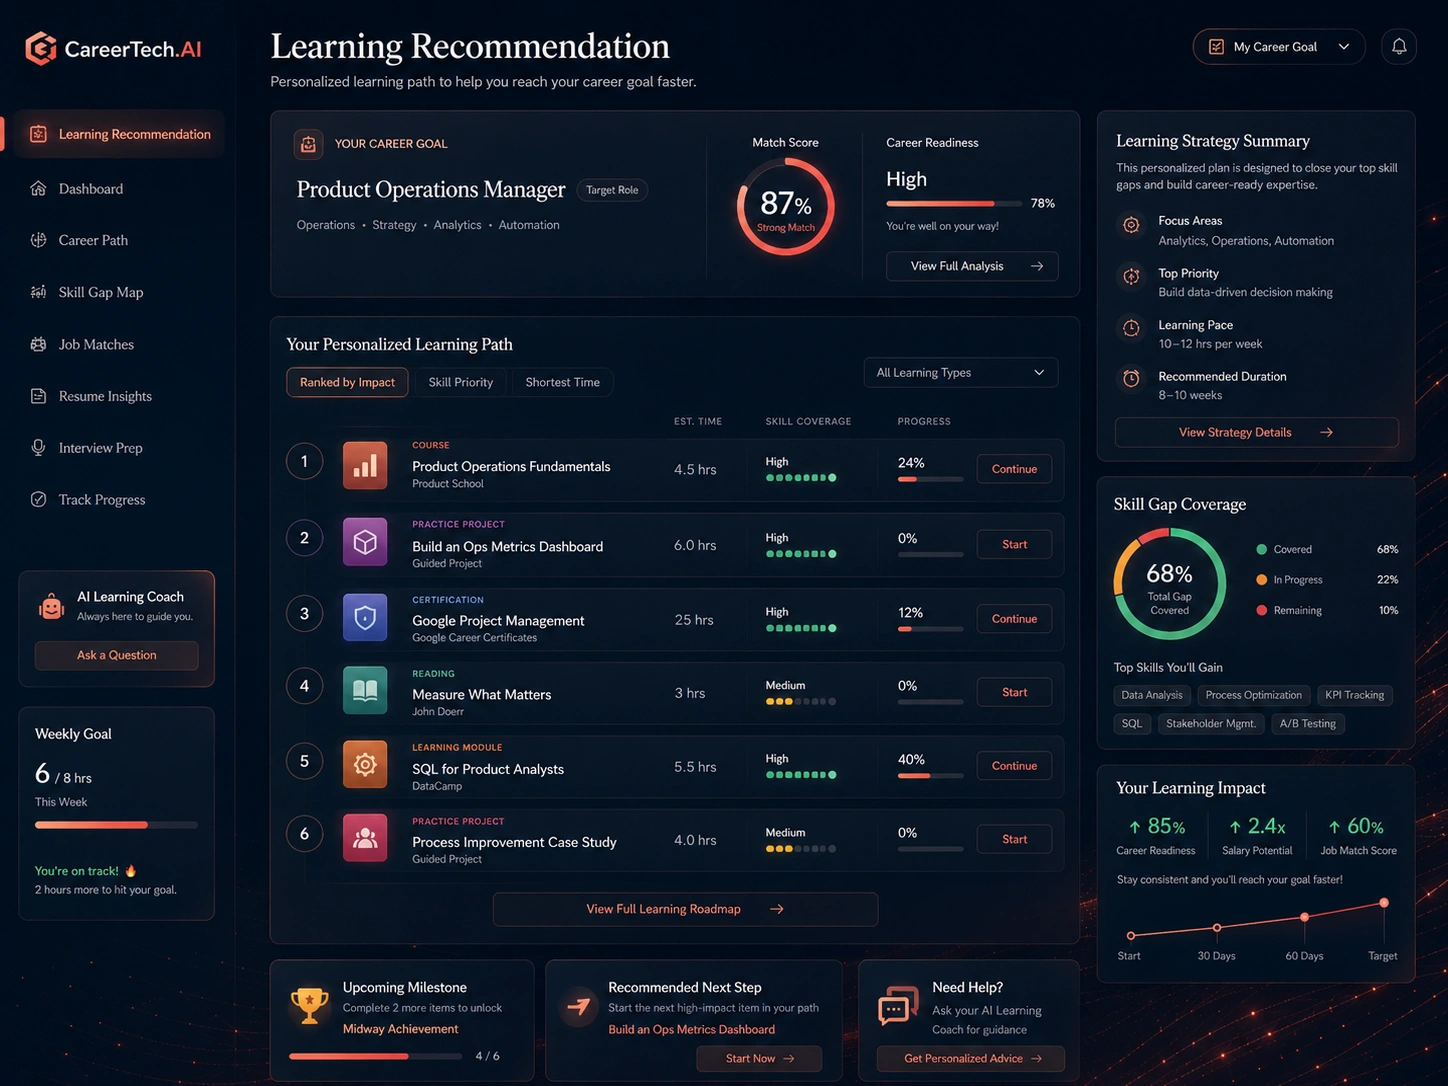Continue SQL for Product Analysts module
1448x1086 pixels.
click(x=1014, y=766)
